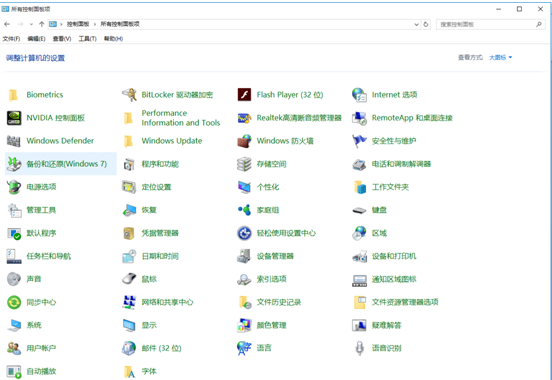The width and height of the screenshot is (552, 380).
Task: Open the 疑难解答 link
Action: 387,325
